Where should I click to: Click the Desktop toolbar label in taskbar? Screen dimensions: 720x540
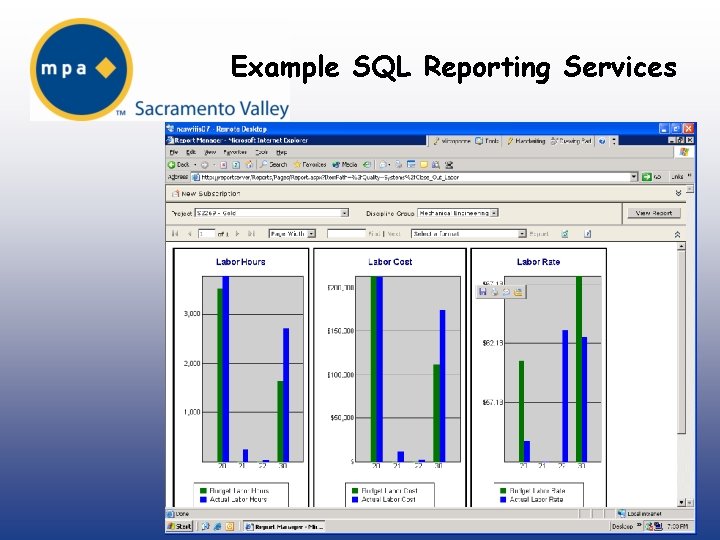(622, 526)
